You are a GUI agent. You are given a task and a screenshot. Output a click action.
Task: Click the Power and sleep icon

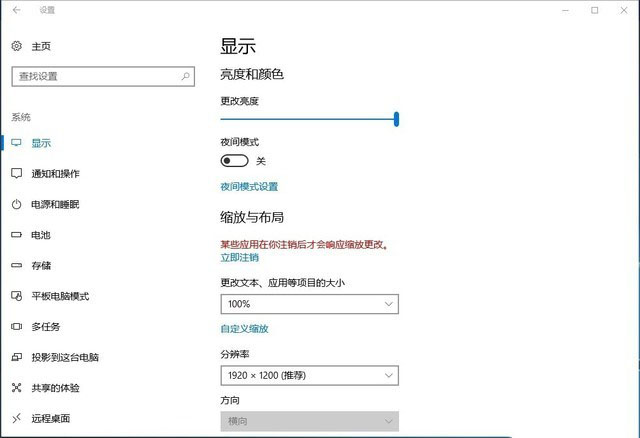(x=16, y=205)
